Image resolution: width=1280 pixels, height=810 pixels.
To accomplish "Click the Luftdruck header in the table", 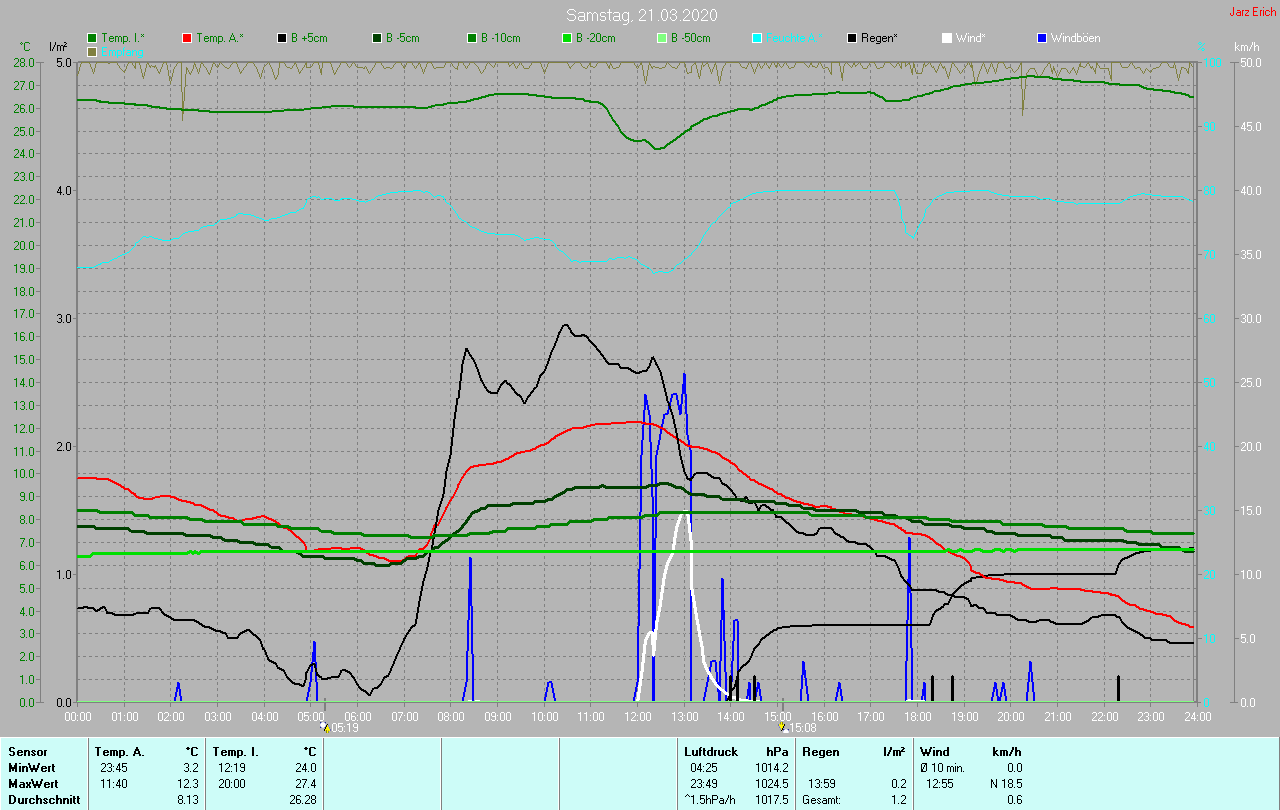I will 711,751.
